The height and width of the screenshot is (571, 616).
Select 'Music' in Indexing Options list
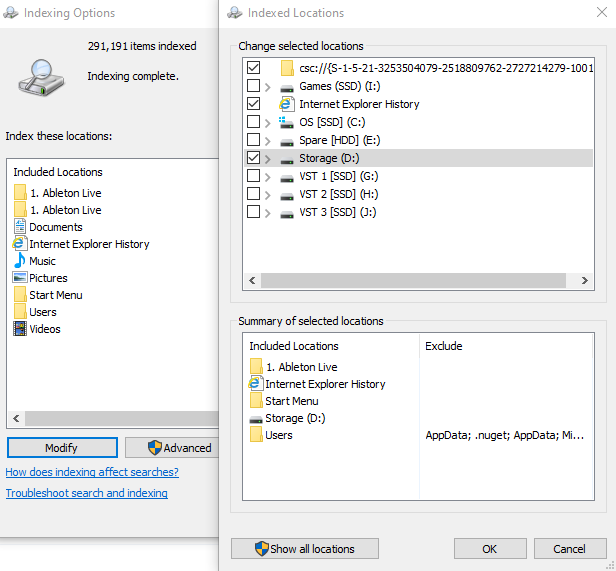[35, 261]
